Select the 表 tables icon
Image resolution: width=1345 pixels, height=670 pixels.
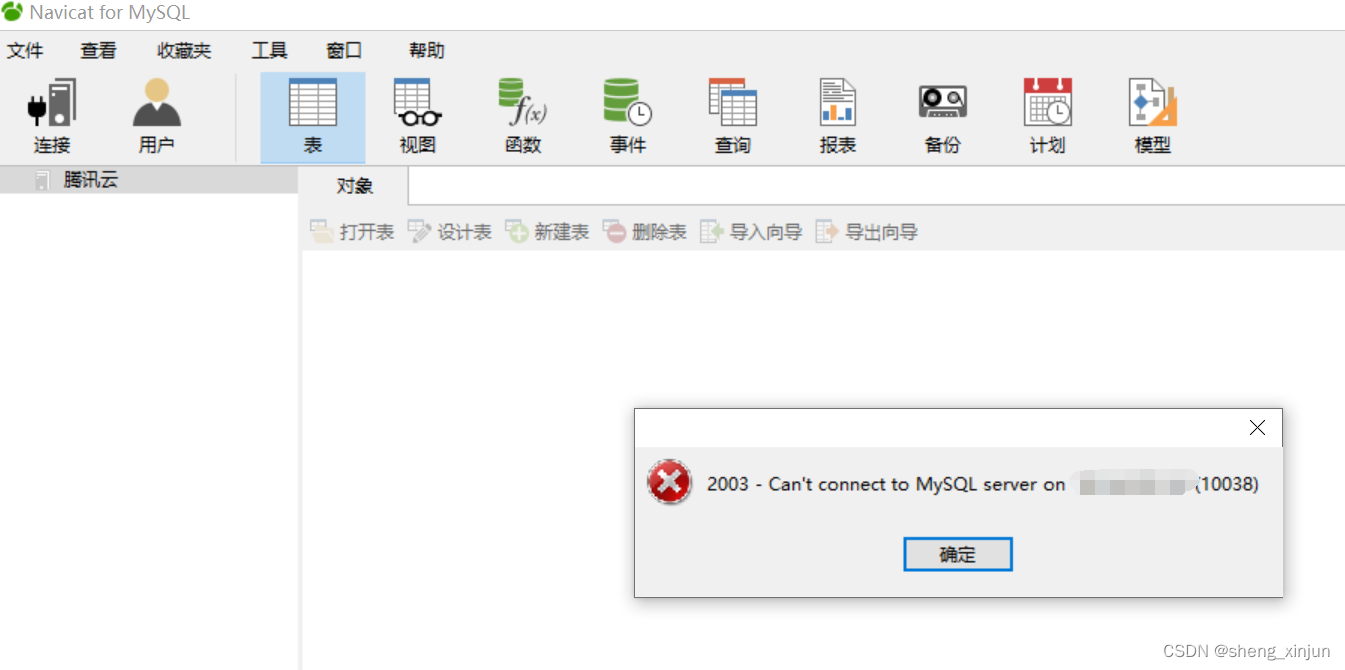click(313, 117)
